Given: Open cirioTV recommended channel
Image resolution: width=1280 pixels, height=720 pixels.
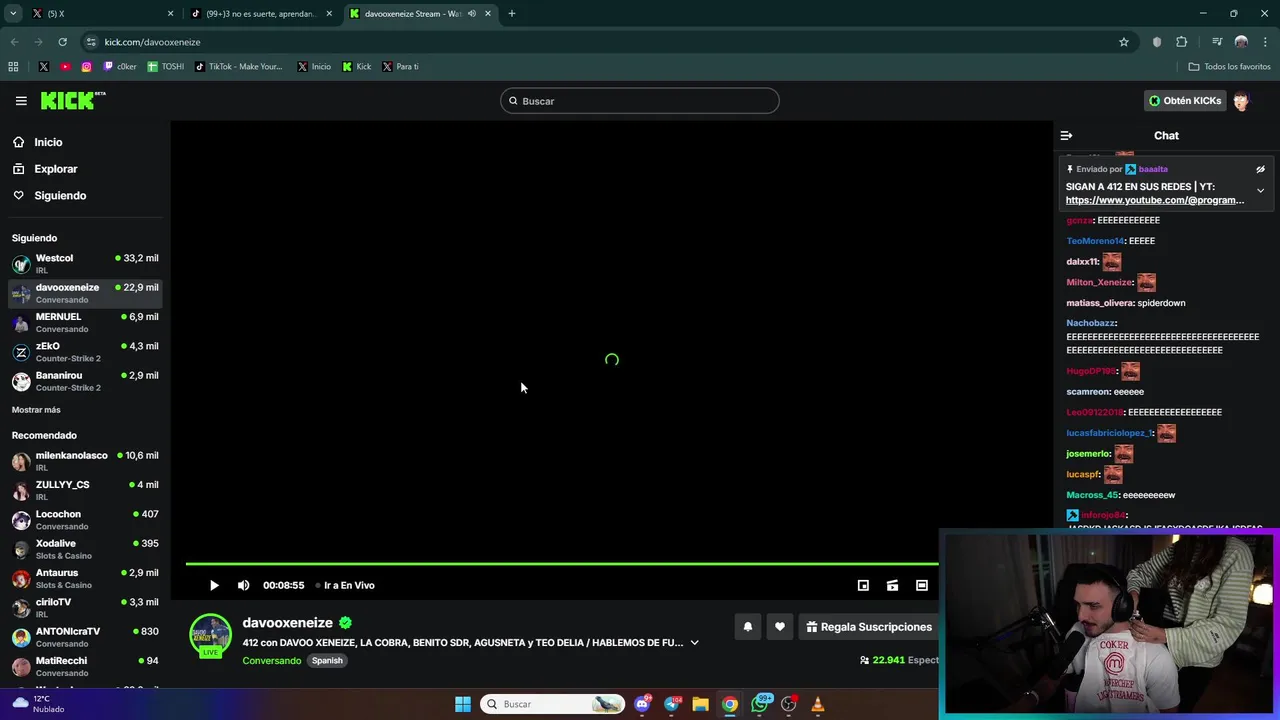Looking at the screenshot, I should pos(85,608).
